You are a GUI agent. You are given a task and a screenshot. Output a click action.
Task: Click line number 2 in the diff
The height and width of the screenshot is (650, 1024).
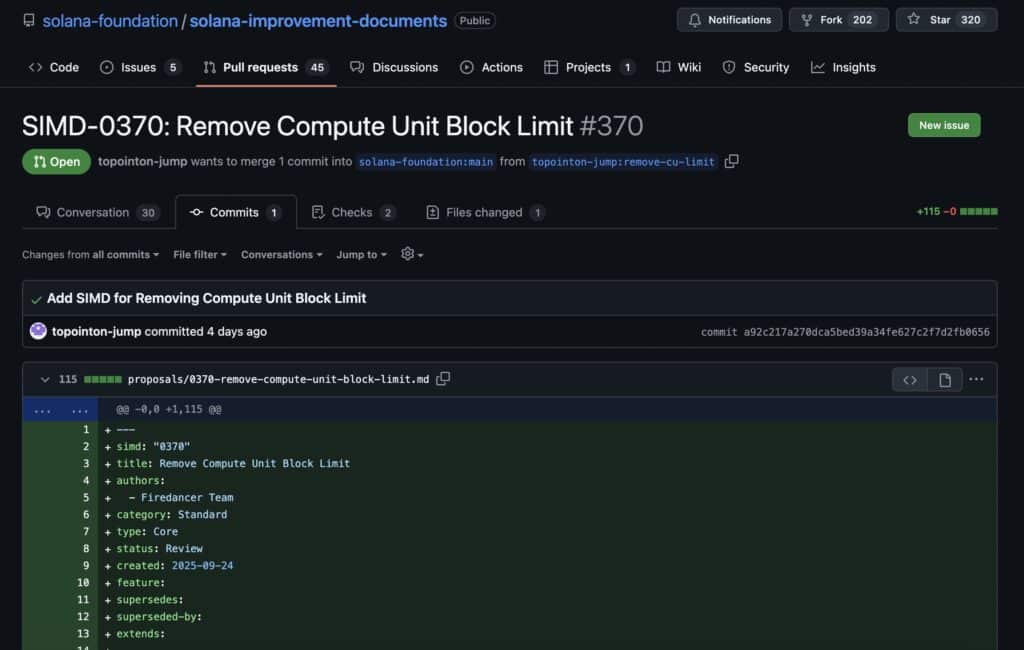86,447
